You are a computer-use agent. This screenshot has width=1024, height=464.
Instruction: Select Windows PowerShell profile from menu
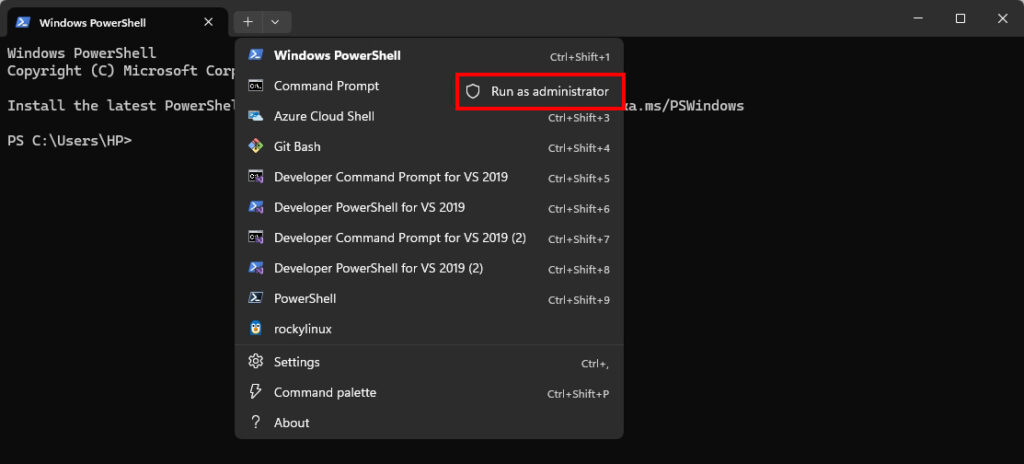pos(429,56)
